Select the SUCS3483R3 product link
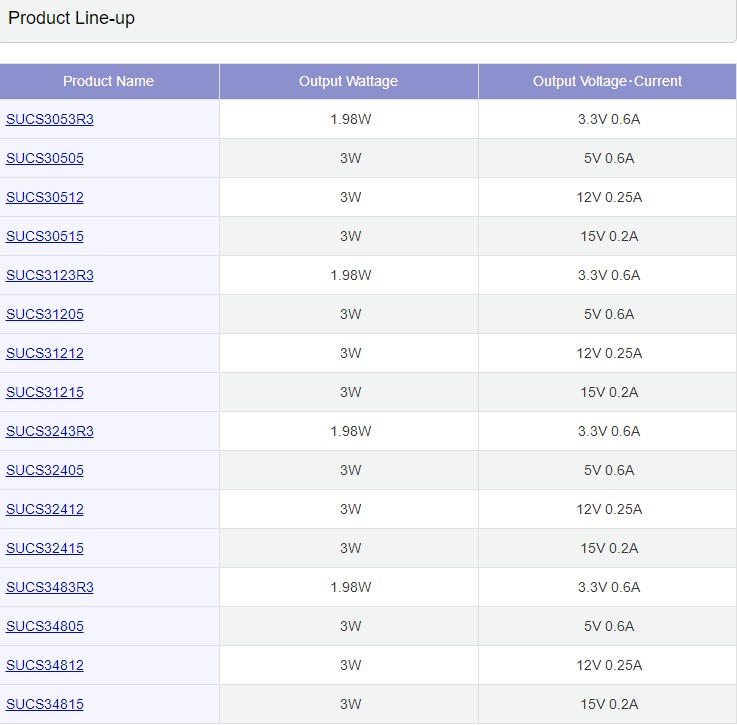The height and width of the screenshot is (725, 737). pos(50,587)
